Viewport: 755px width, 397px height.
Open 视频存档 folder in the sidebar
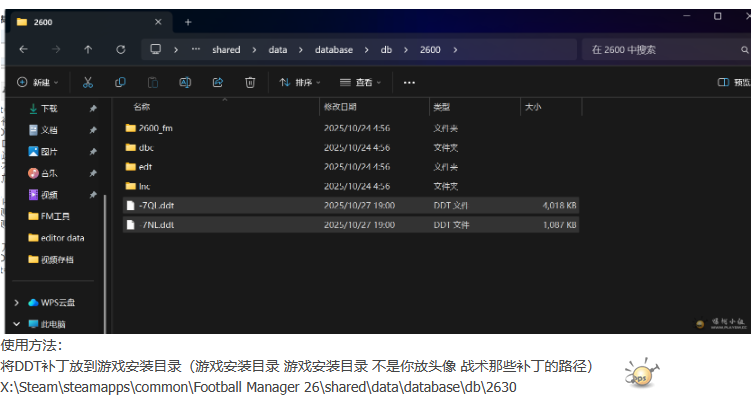click(51, 260)
